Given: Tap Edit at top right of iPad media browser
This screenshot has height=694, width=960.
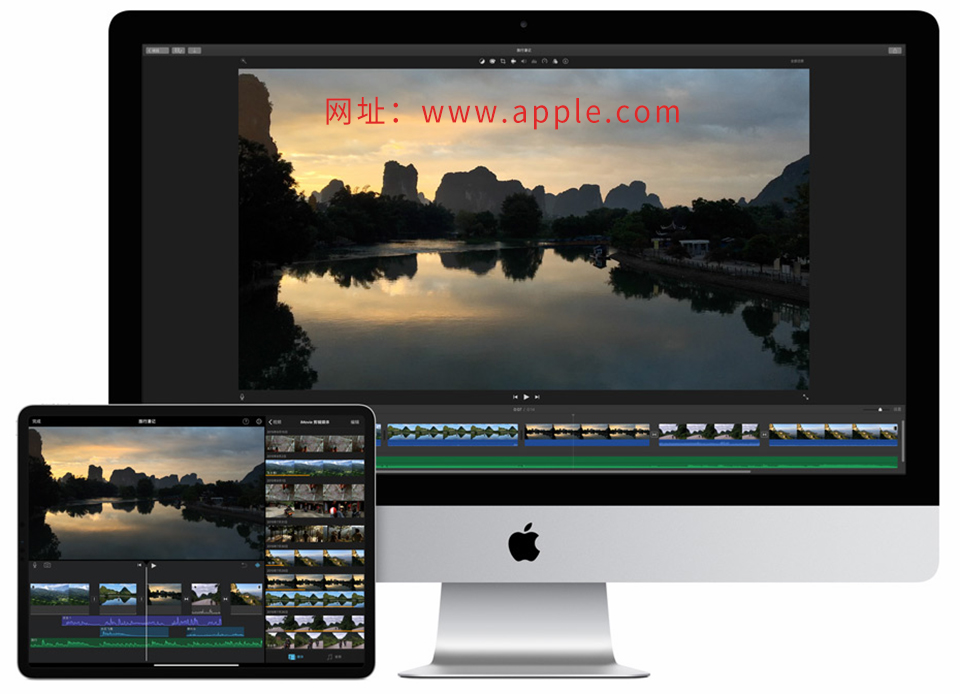Looking at the screenshot, I should point(355,422).
